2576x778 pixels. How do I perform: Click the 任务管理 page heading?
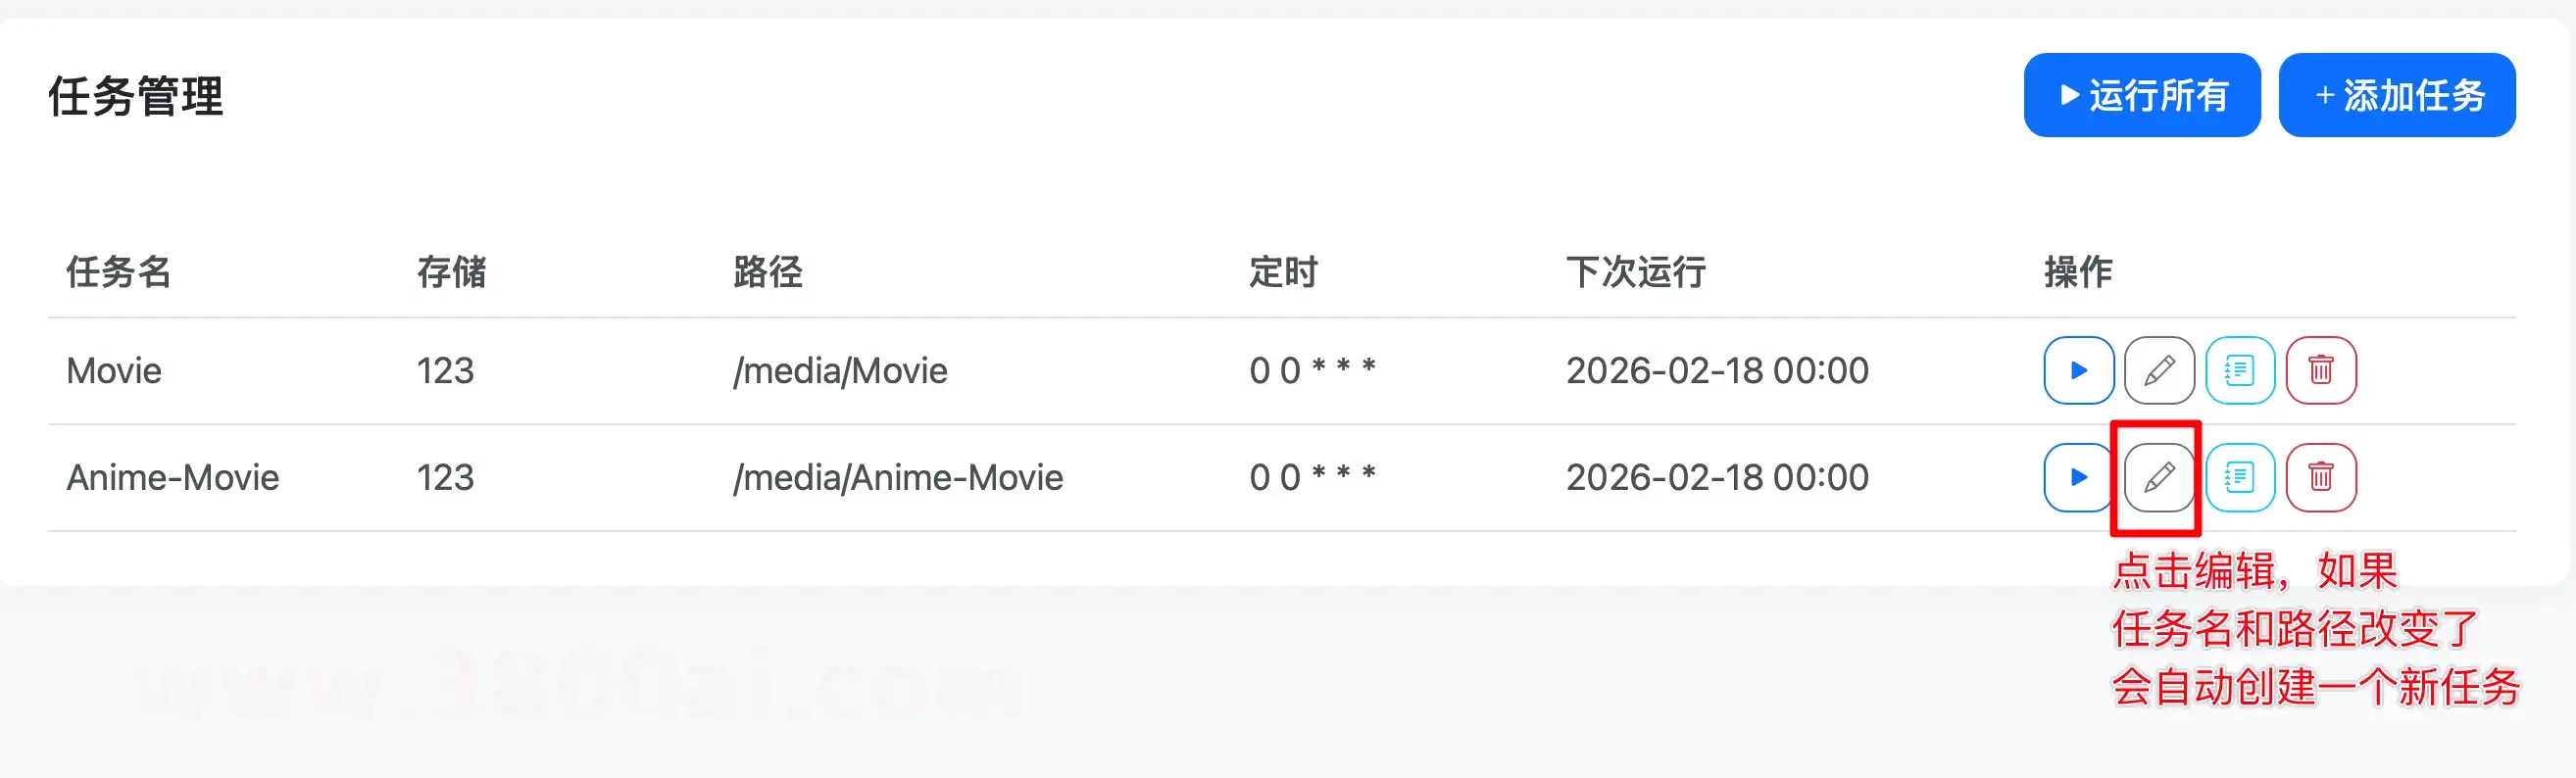click(x=136, y=97)
